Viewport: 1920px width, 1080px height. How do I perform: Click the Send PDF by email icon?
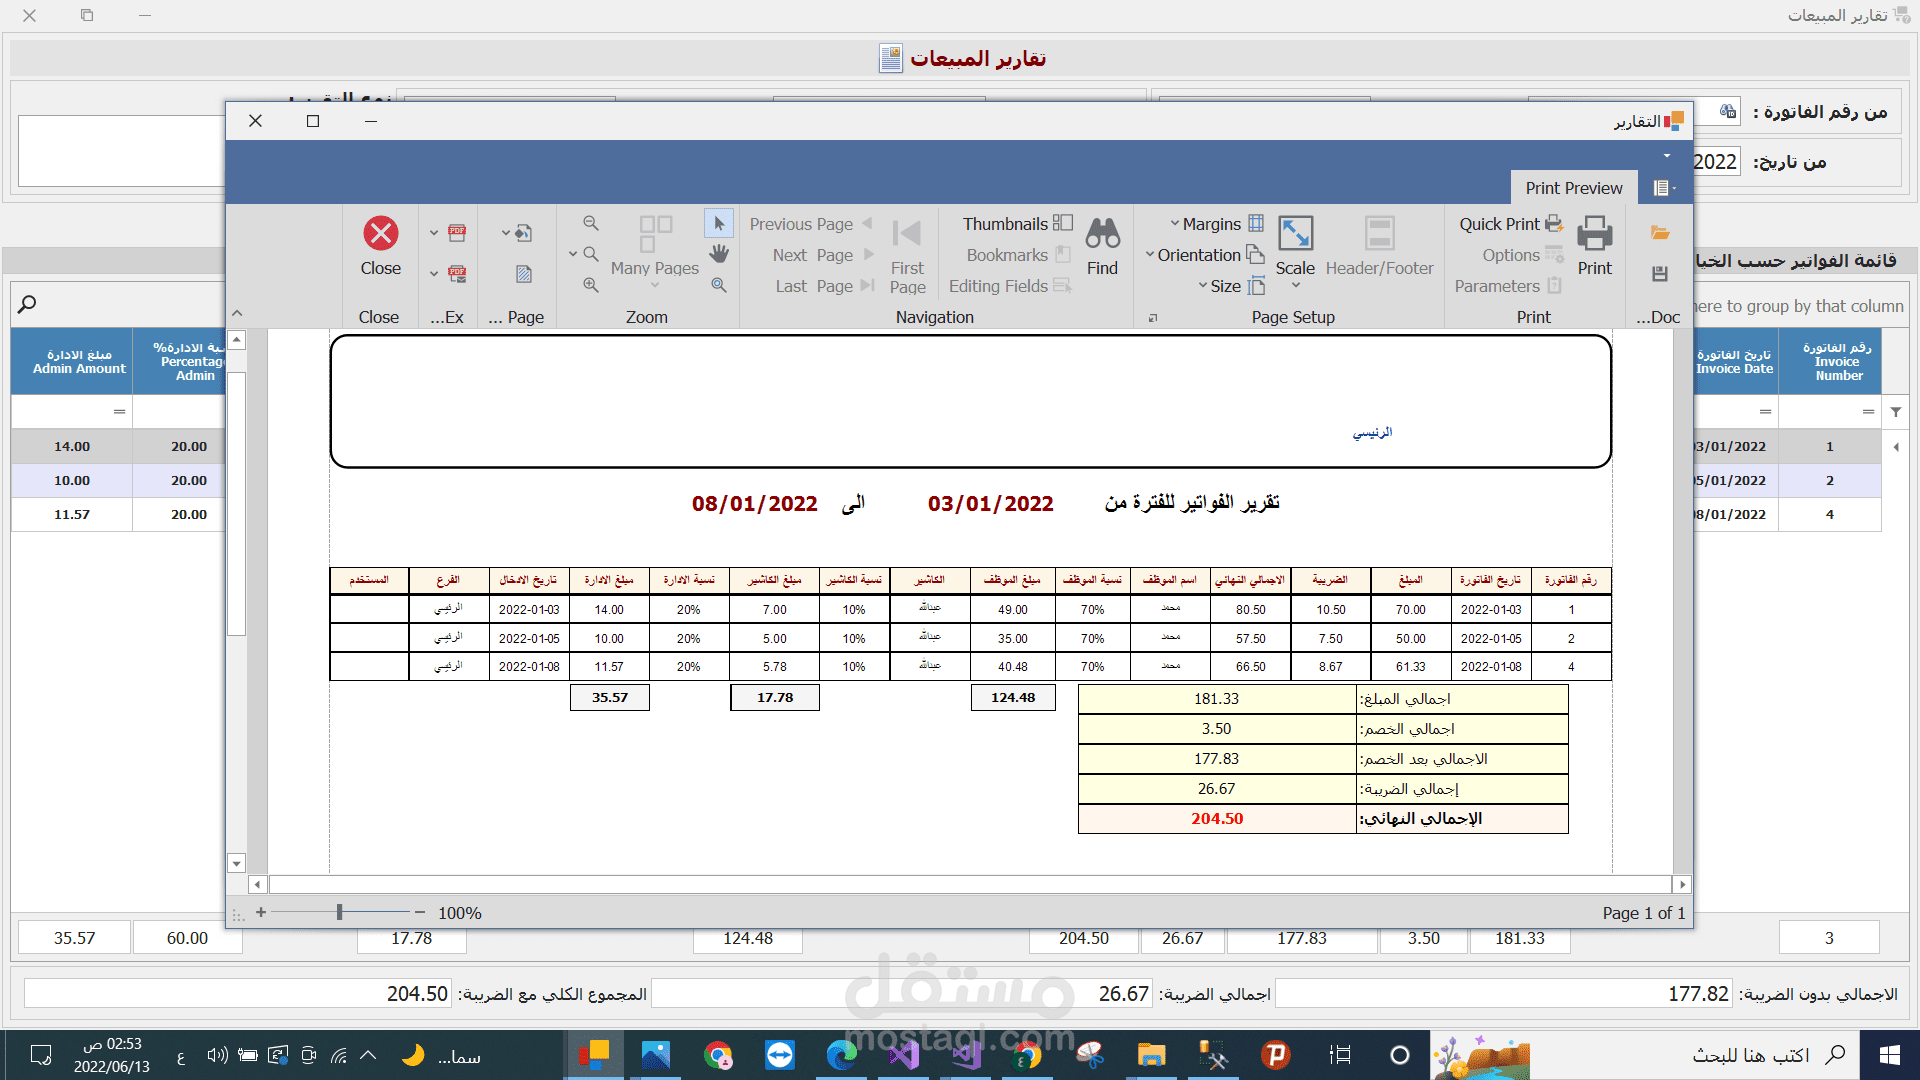[457, 273]
